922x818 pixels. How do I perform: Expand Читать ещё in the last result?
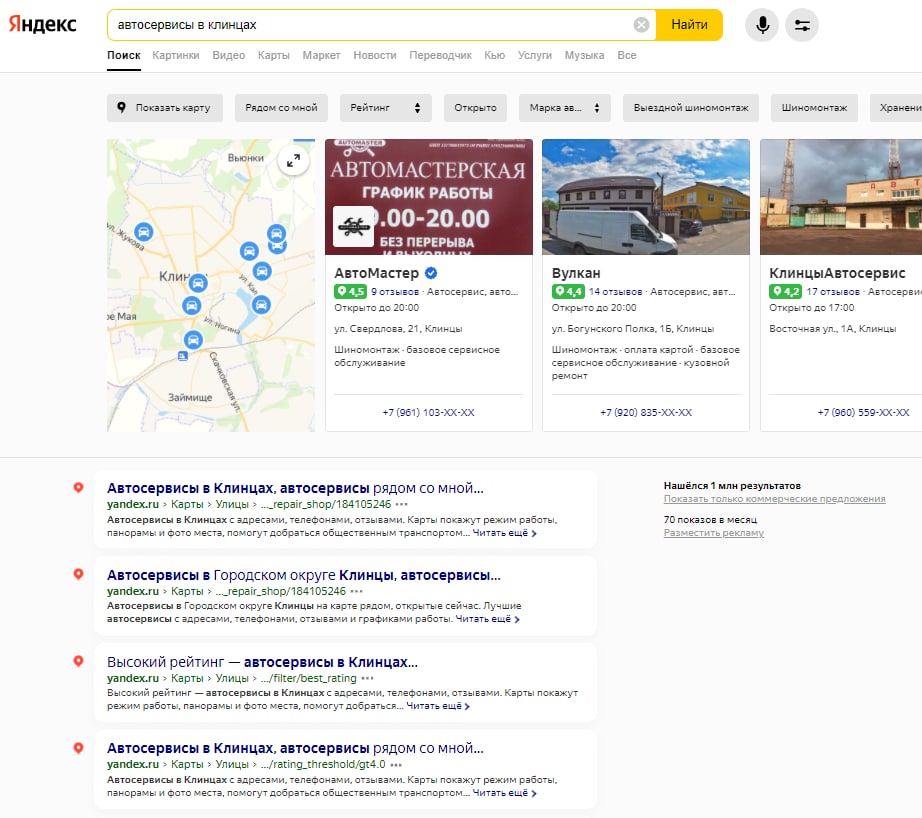505,793
